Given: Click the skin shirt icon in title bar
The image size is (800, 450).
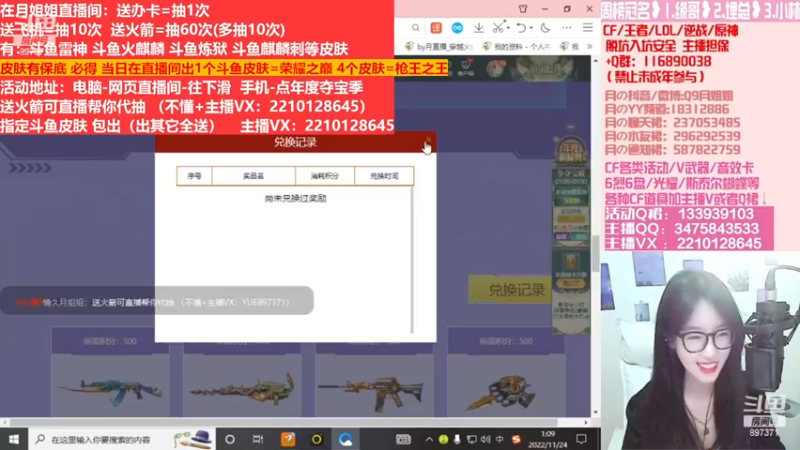Looking at the screenshot, I should (x=523, y=9).
